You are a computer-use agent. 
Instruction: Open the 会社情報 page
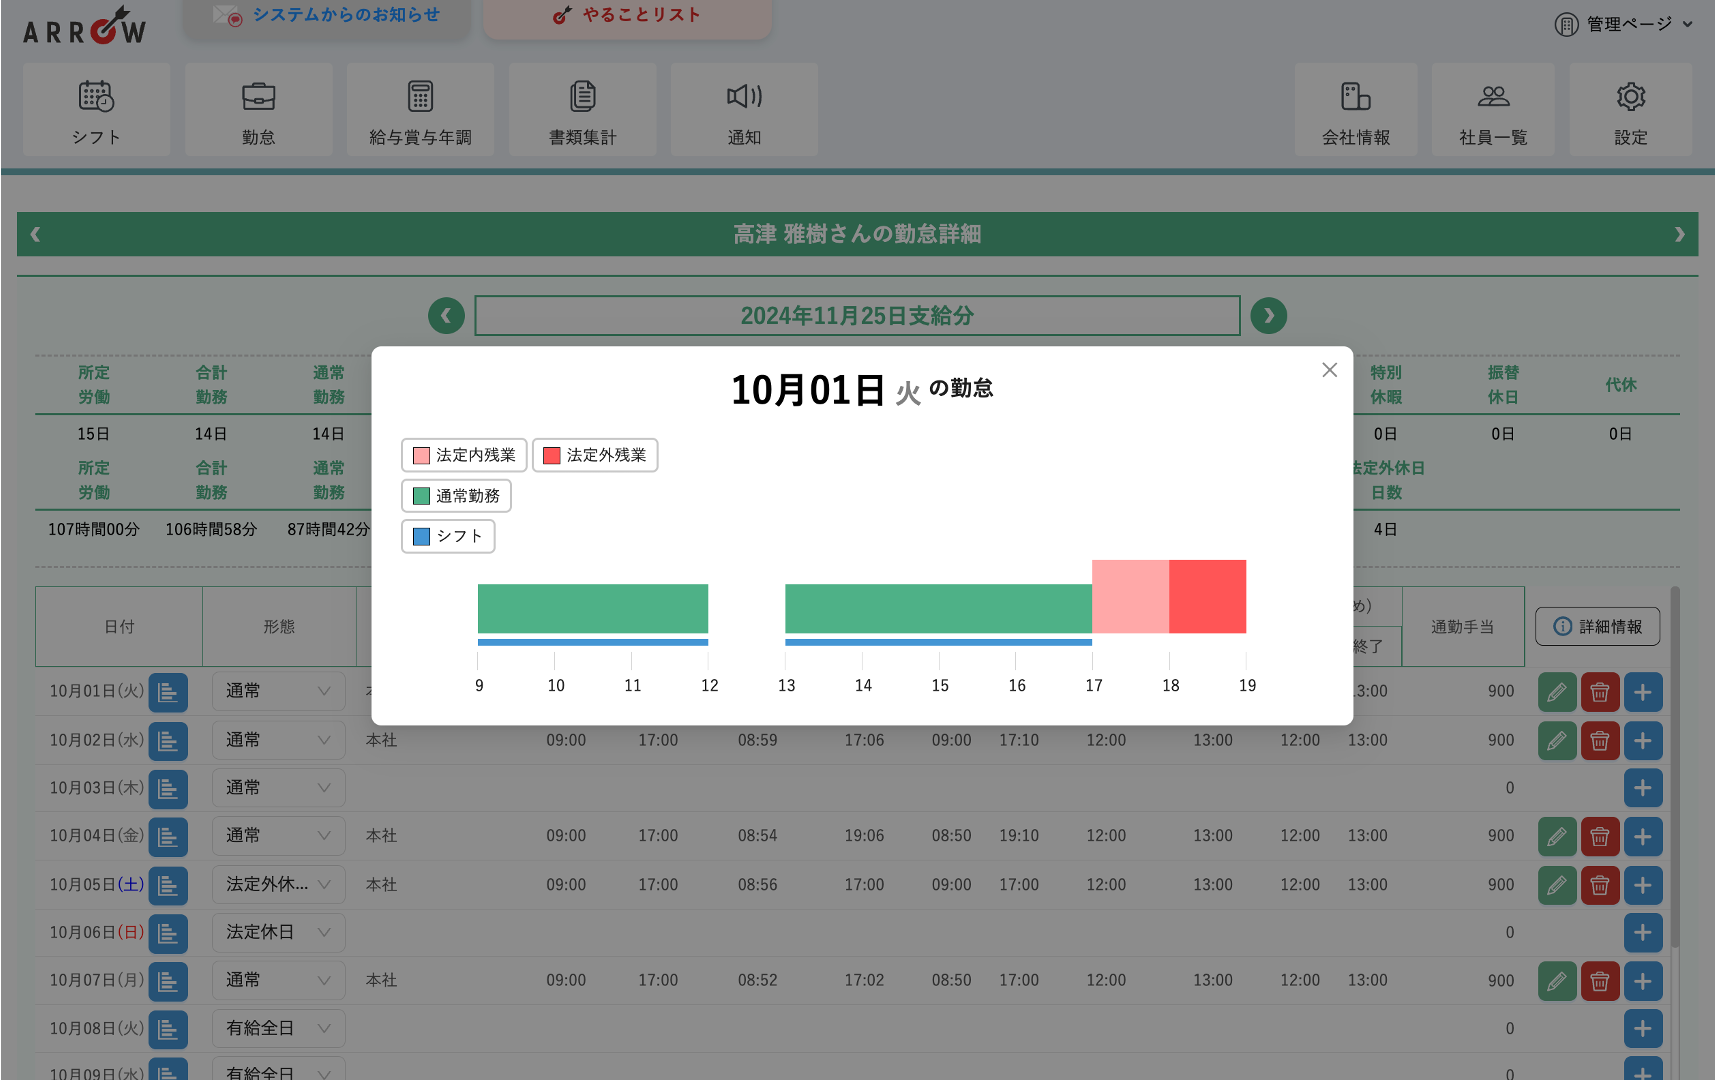pyautogui.click(x=1356, y=110)
